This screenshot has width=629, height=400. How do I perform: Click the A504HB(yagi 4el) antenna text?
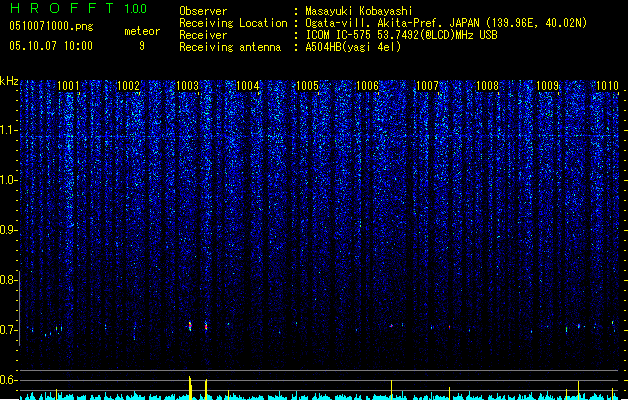(353, 47)
